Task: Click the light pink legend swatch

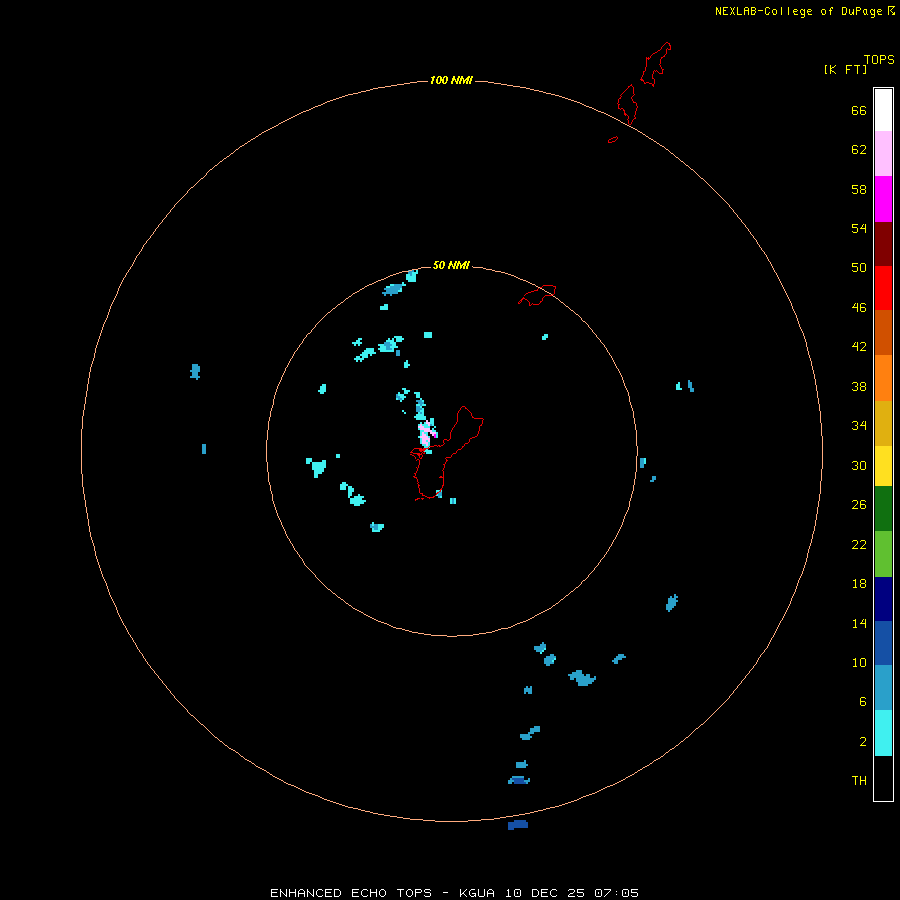Action: point(883,154)
